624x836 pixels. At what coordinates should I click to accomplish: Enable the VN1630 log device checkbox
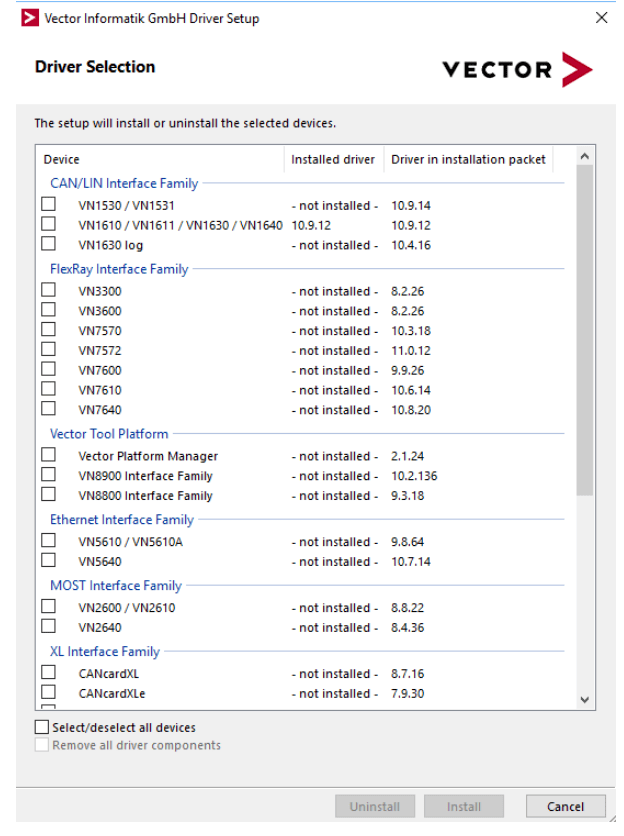tap(48, 244)
